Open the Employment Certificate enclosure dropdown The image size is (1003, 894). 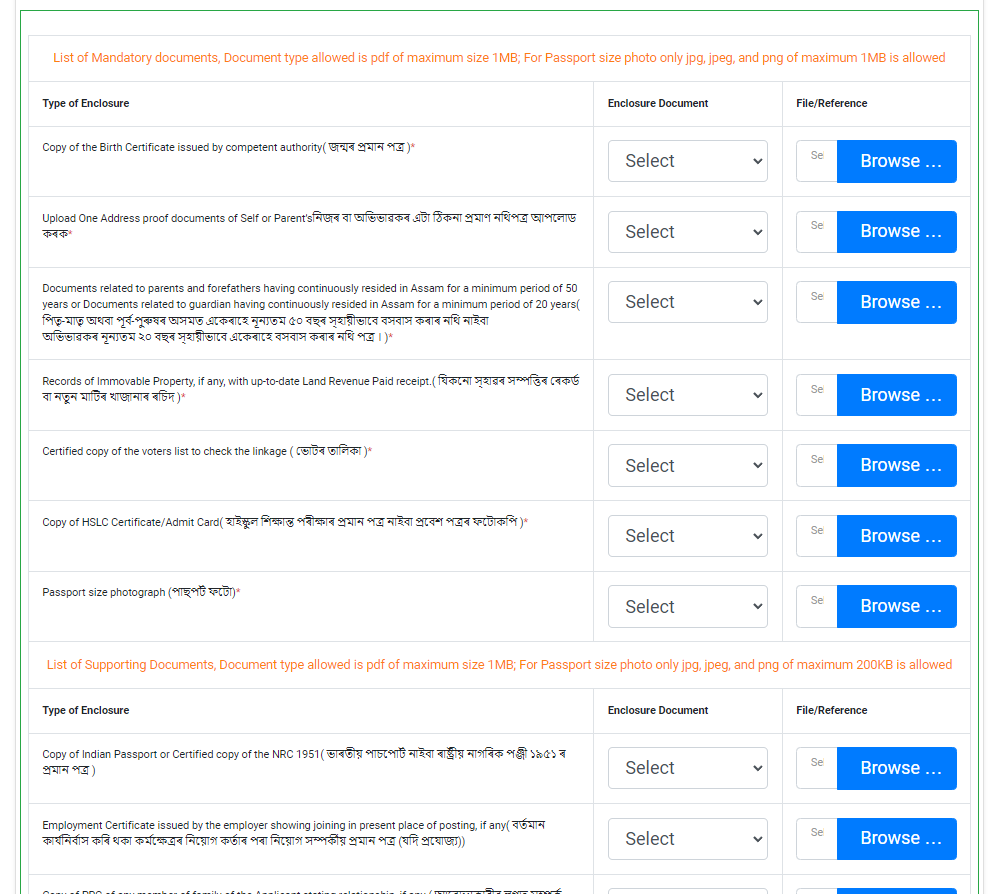coord(687,839)
